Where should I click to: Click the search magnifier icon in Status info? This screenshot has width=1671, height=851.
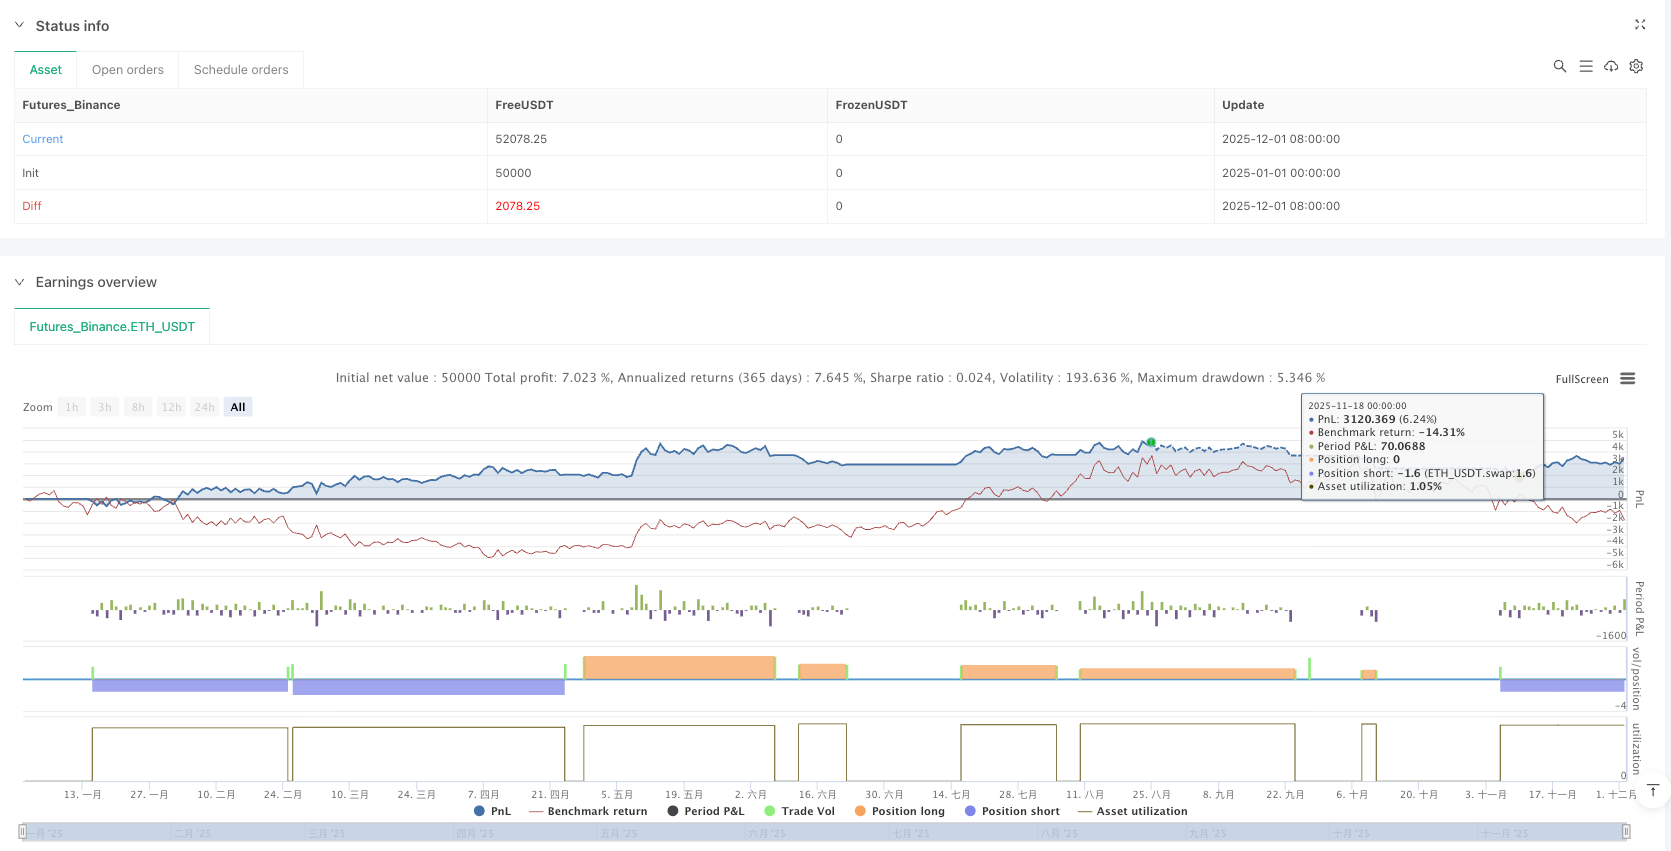pyautogui.click(x=1559, y=66)
